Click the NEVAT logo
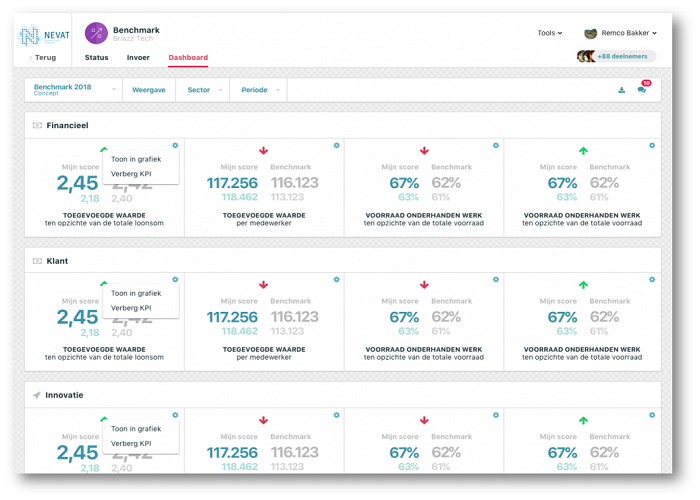The width and height of the screenshot is (700, 500). (43, 35)
